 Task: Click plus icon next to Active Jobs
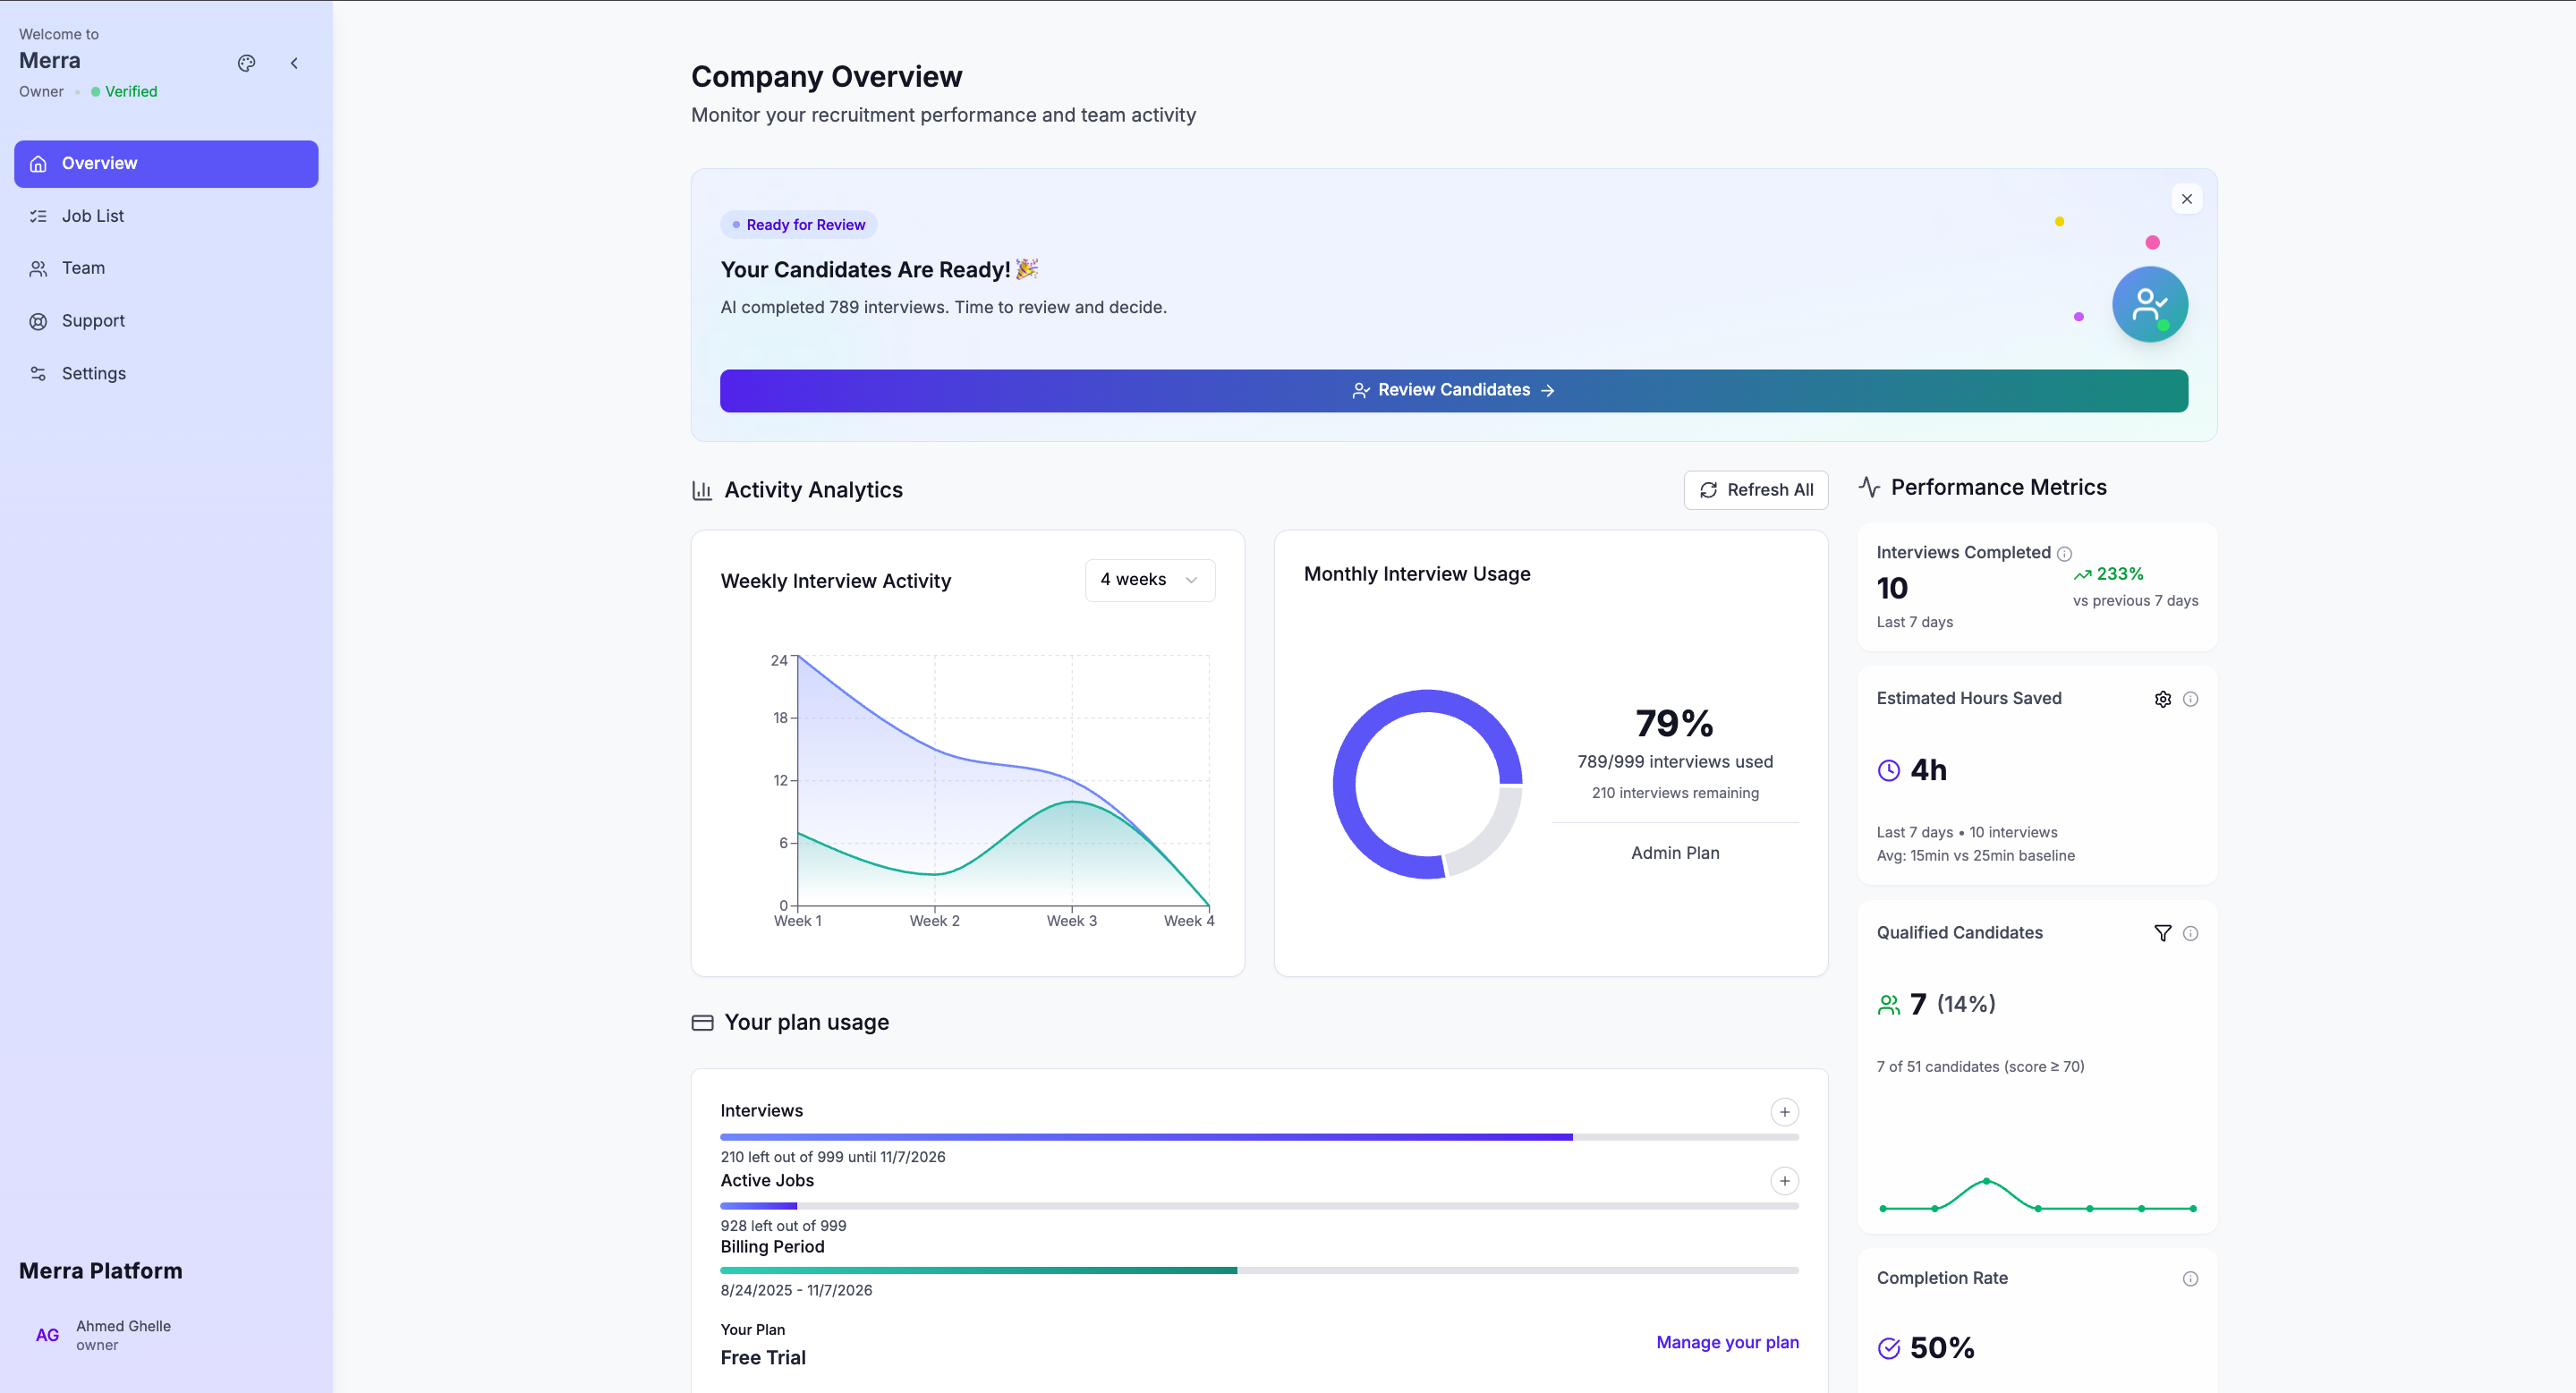pos(1784,1181)
